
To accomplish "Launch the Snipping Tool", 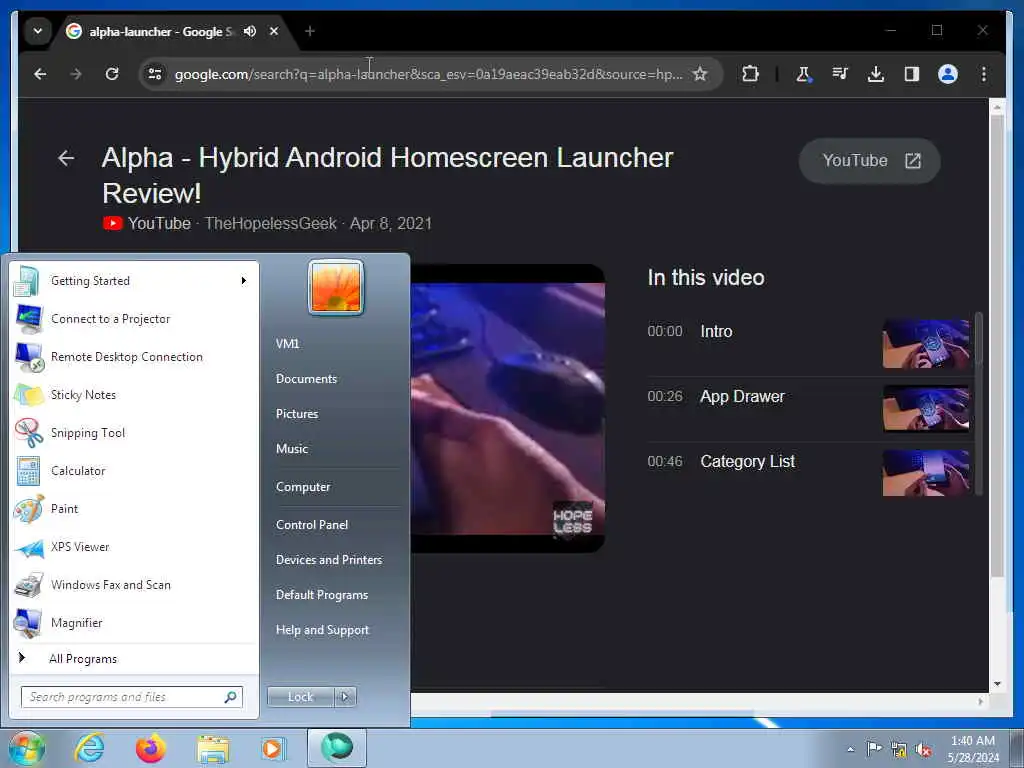I will (135, 432).
